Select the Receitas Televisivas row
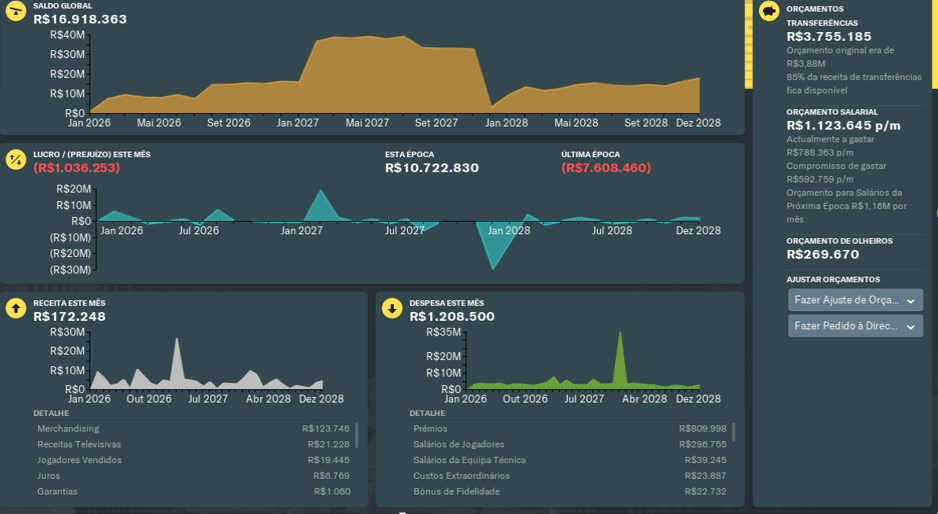 point(193,444)
